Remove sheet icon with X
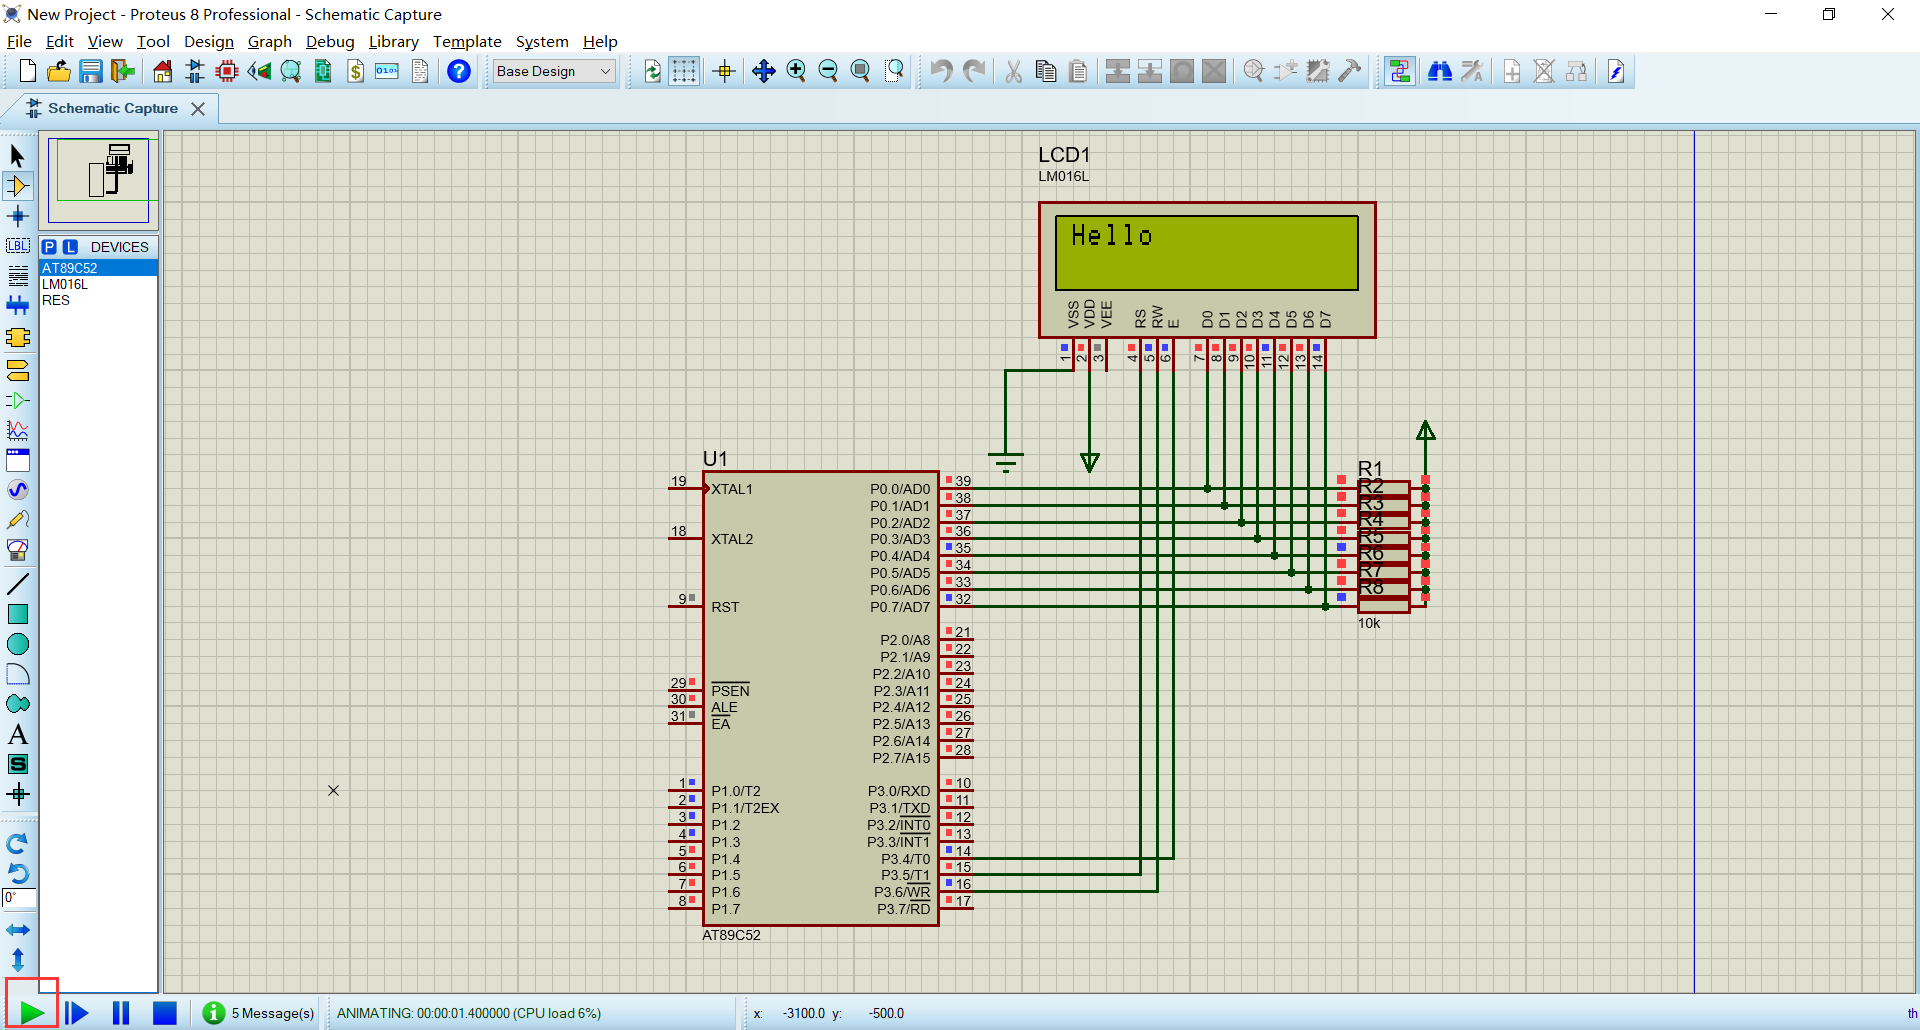Screen dimensions: 1920x1030 1544,71
